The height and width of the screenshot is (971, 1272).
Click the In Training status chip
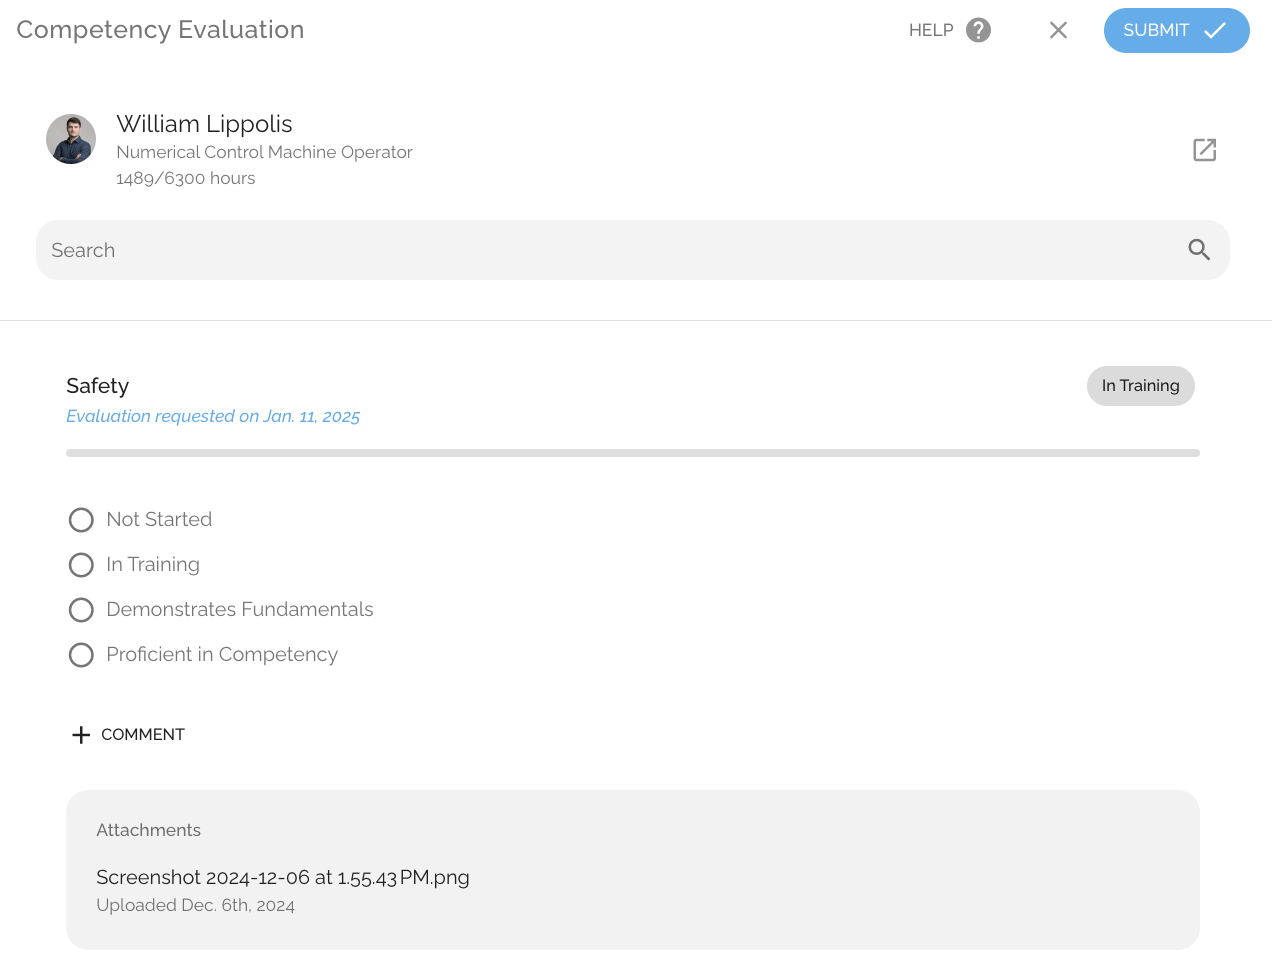point(1140,385)
